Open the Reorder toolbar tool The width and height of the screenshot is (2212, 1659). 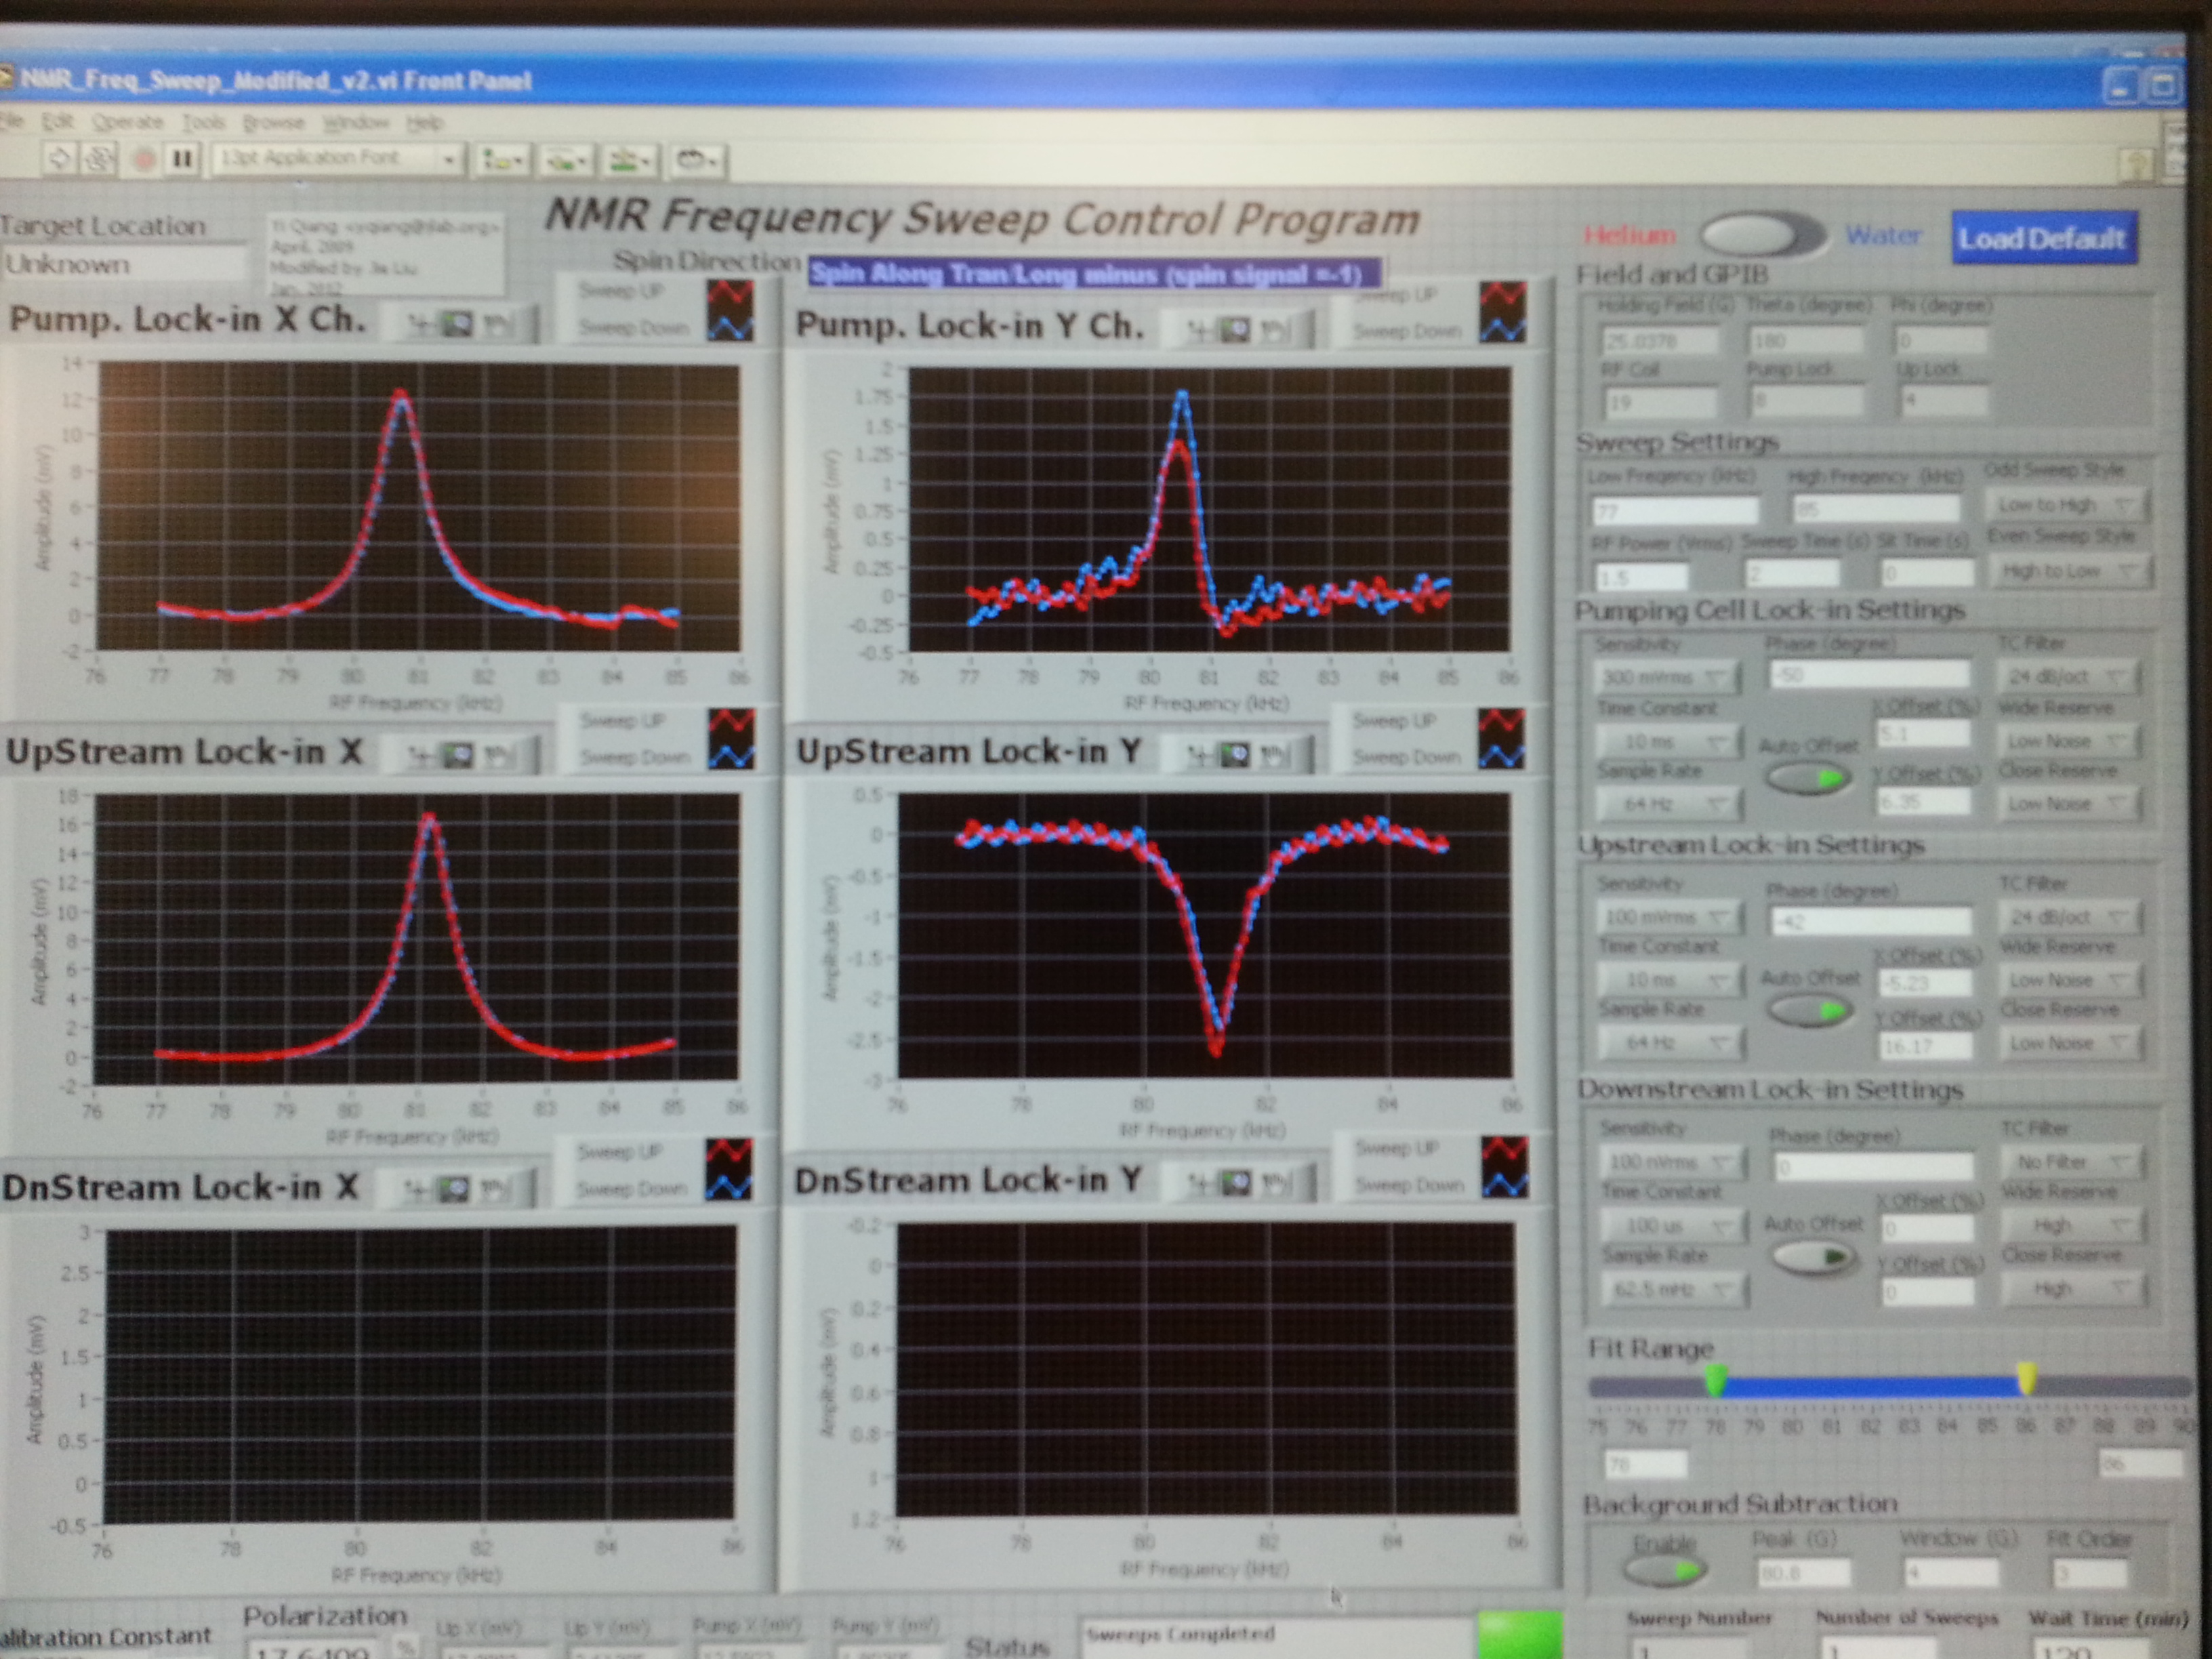[x=697, y=160]
